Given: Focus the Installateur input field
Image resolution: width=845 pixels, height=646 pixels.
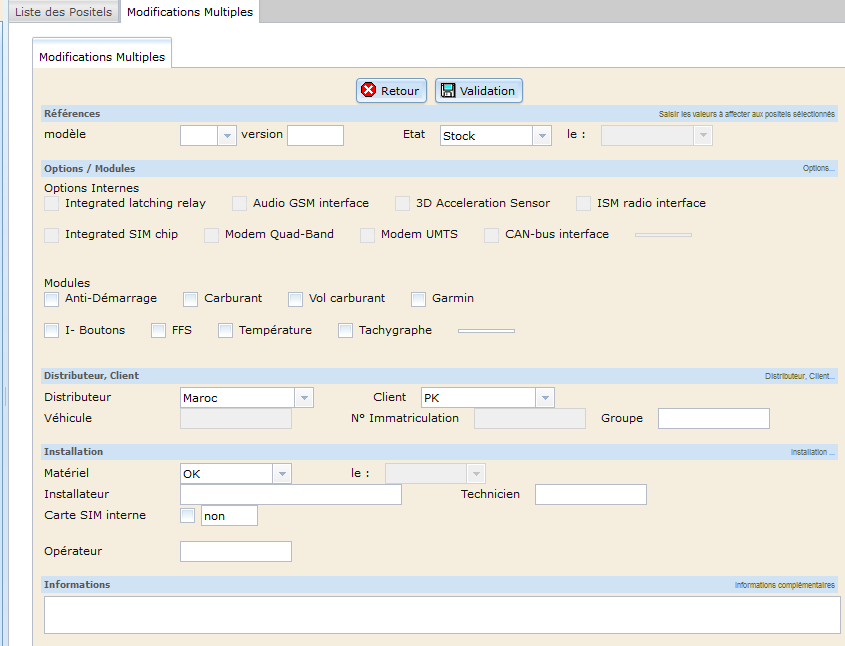Looking at the screenshot, I should 290,495.
